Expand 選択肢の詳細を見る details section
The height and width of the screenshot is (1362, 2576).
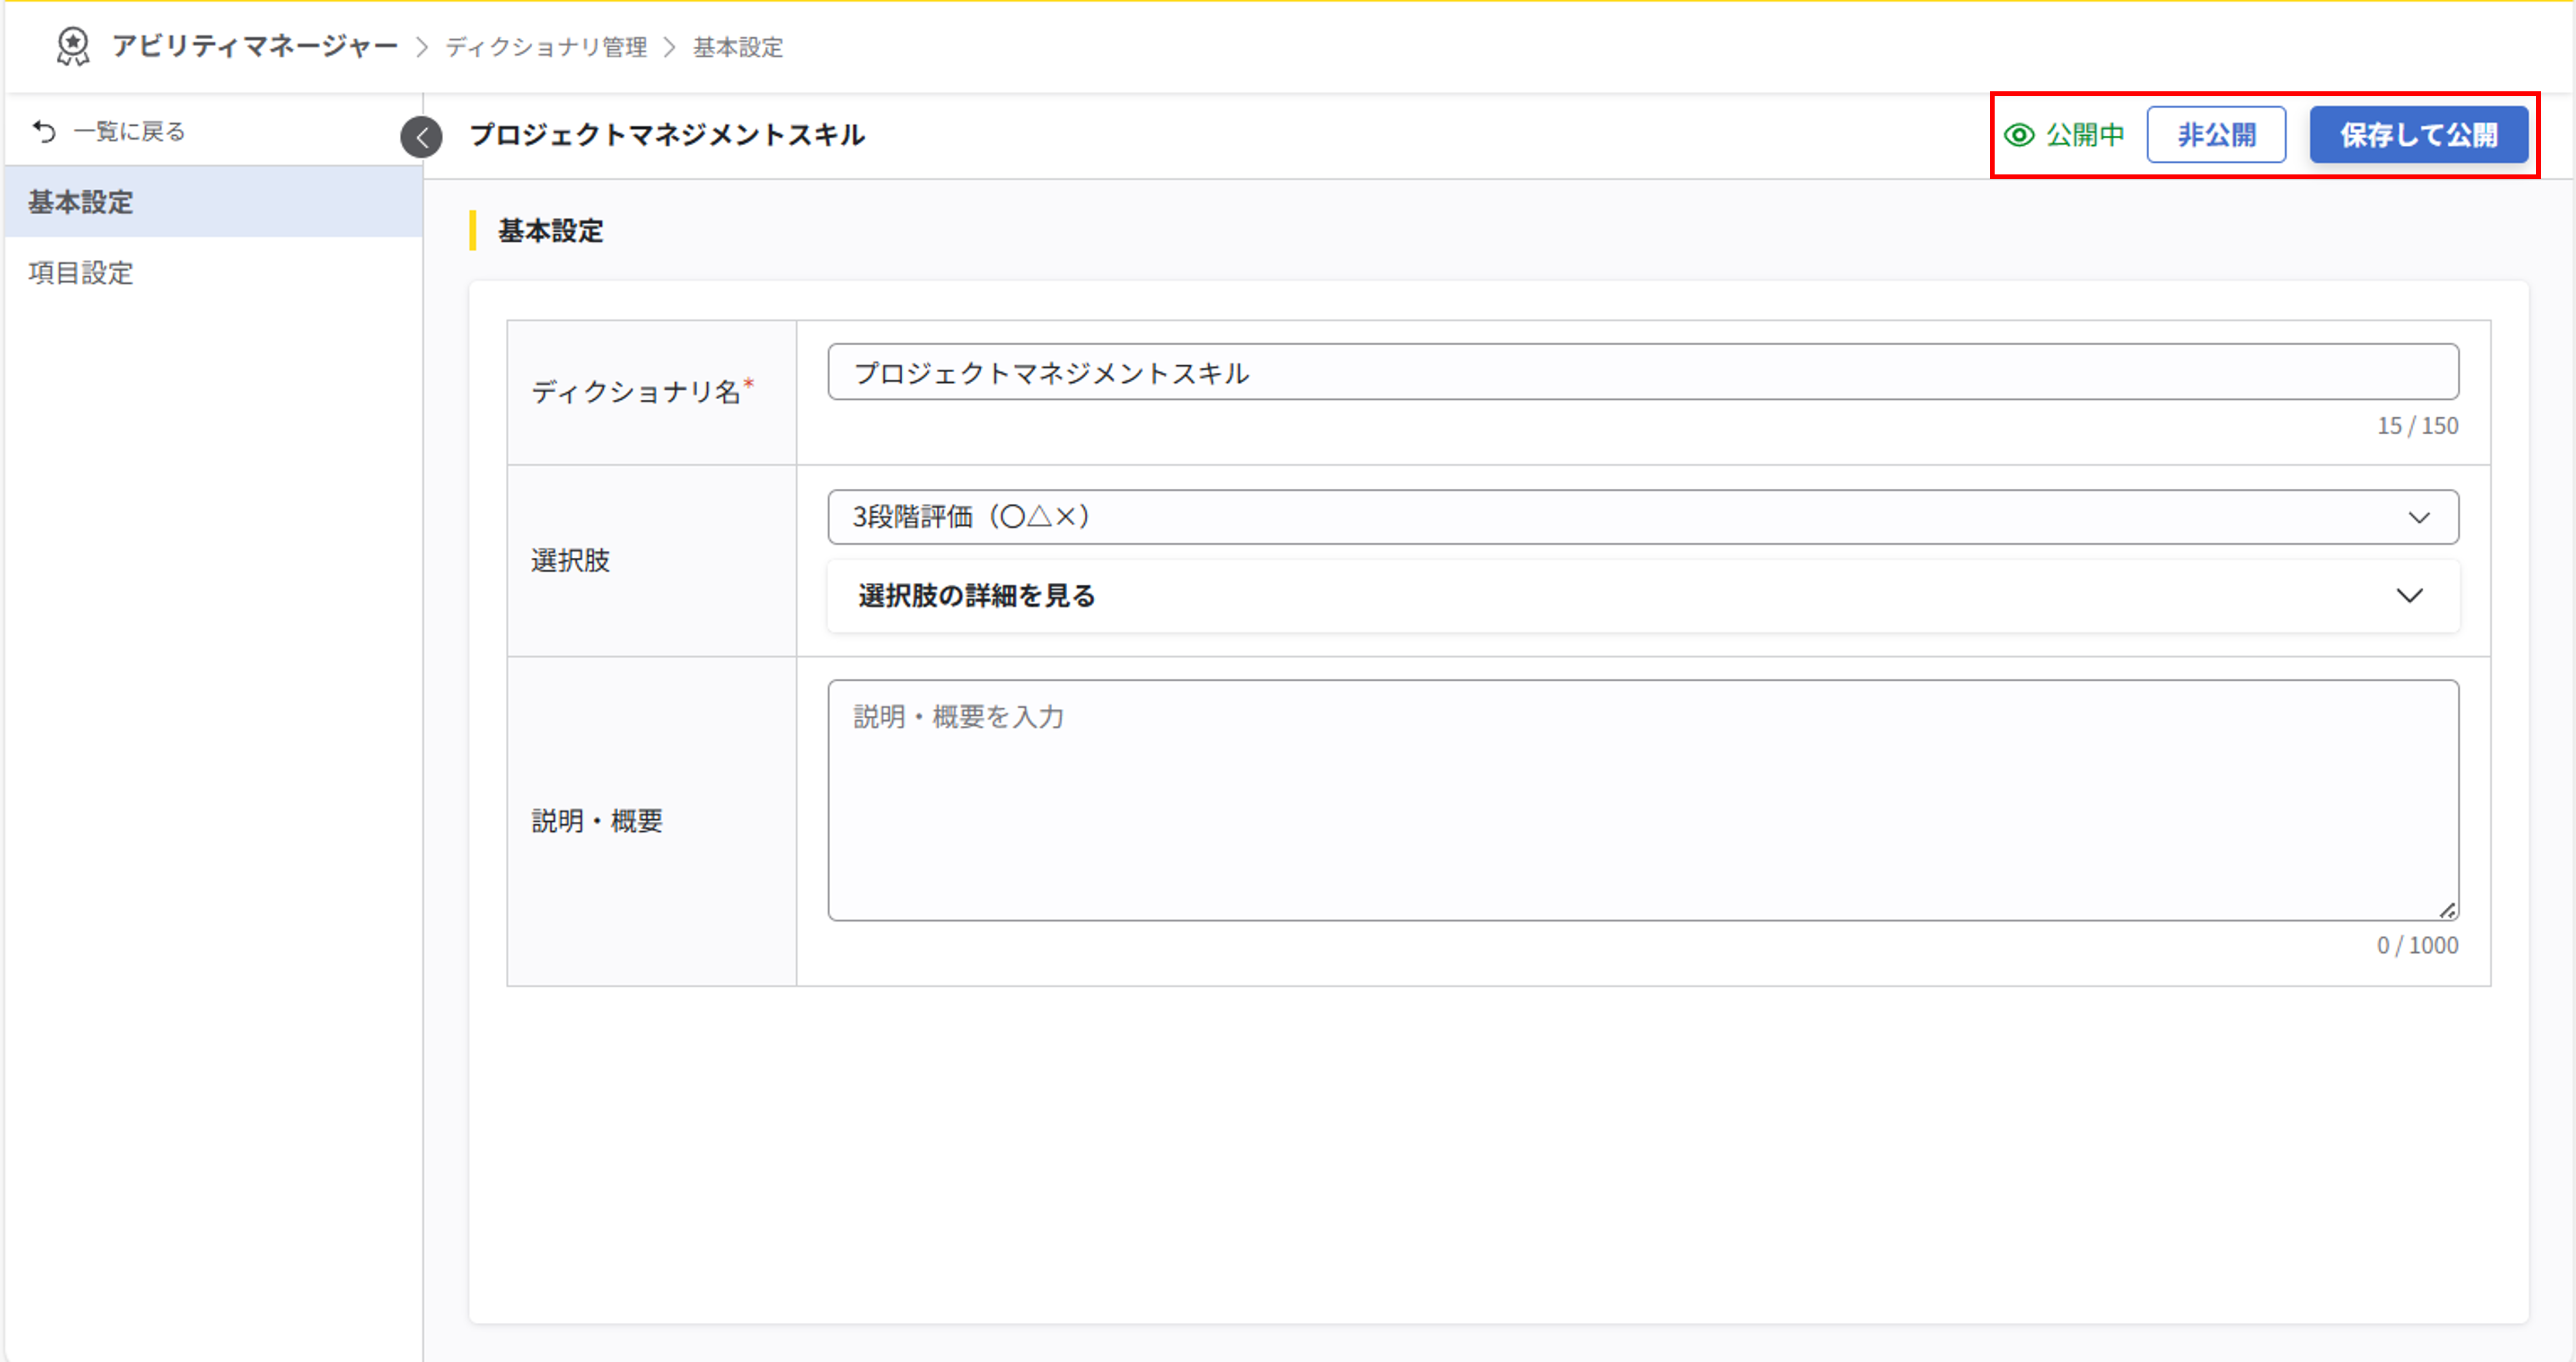(x=974, y=596)
